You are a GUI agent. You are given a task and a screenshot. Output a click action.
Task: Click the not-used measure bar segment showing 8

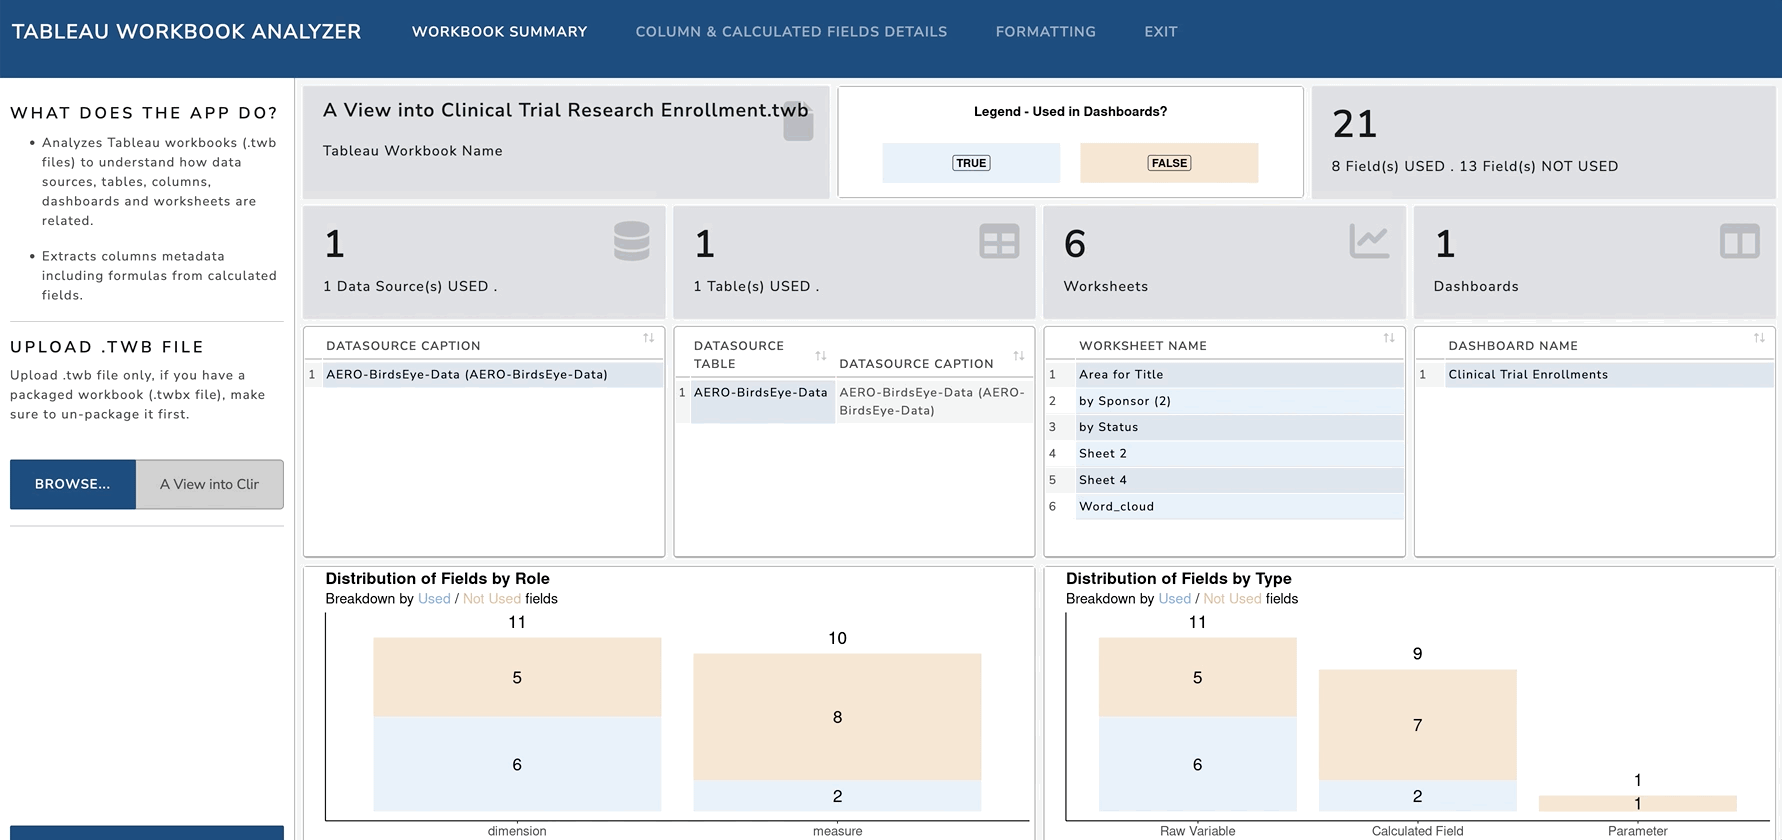(837, 717)
